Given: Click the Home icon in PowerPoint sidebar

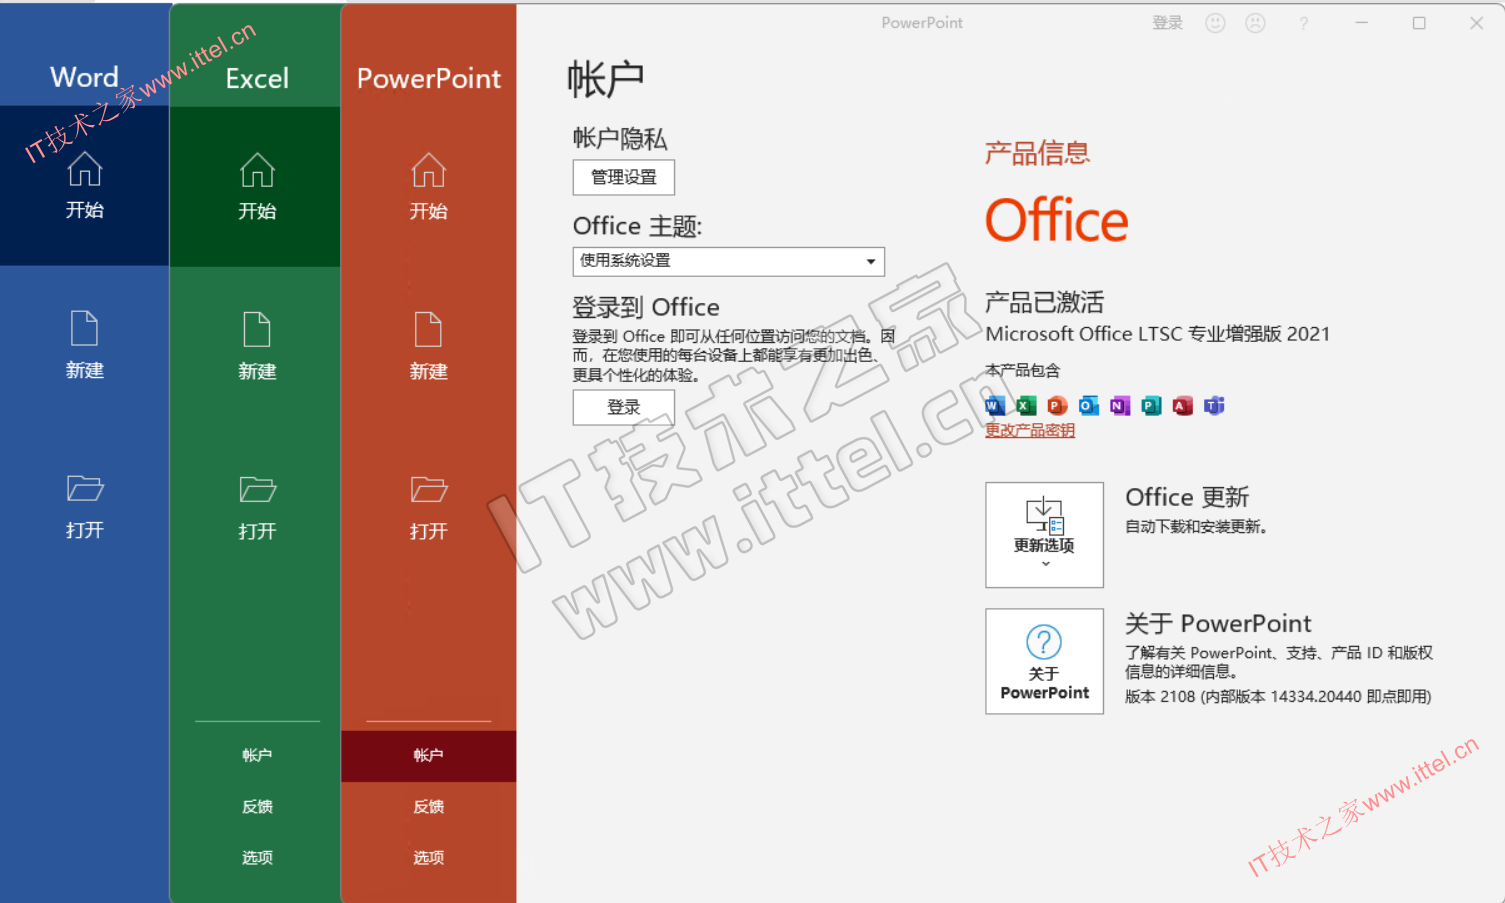Looking at the screenshot, I should [x=428, y=171].
